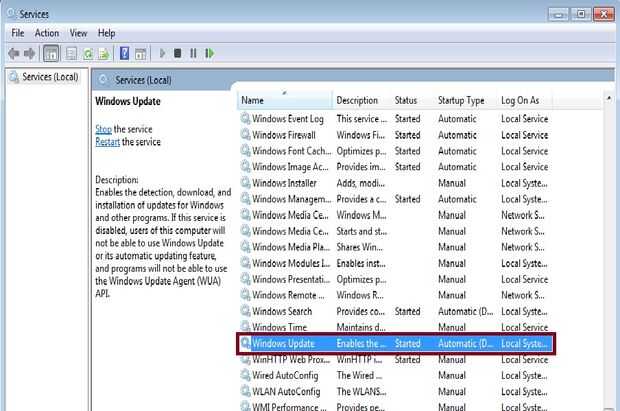
Task: Open the Properties toolbar icon
Action: point(71,53)
